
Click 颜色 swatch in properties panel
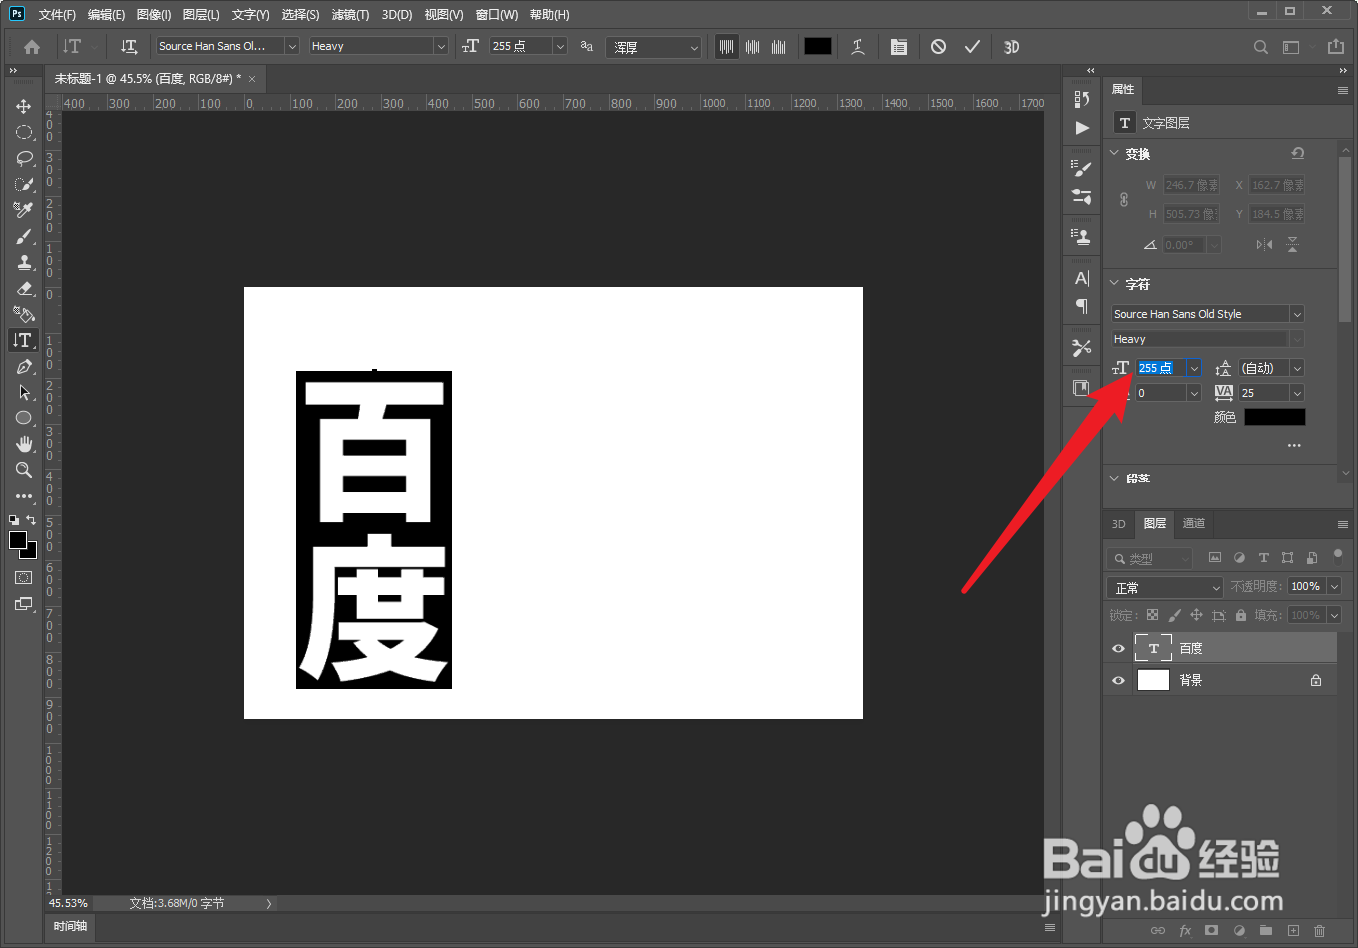[1275, 417]
